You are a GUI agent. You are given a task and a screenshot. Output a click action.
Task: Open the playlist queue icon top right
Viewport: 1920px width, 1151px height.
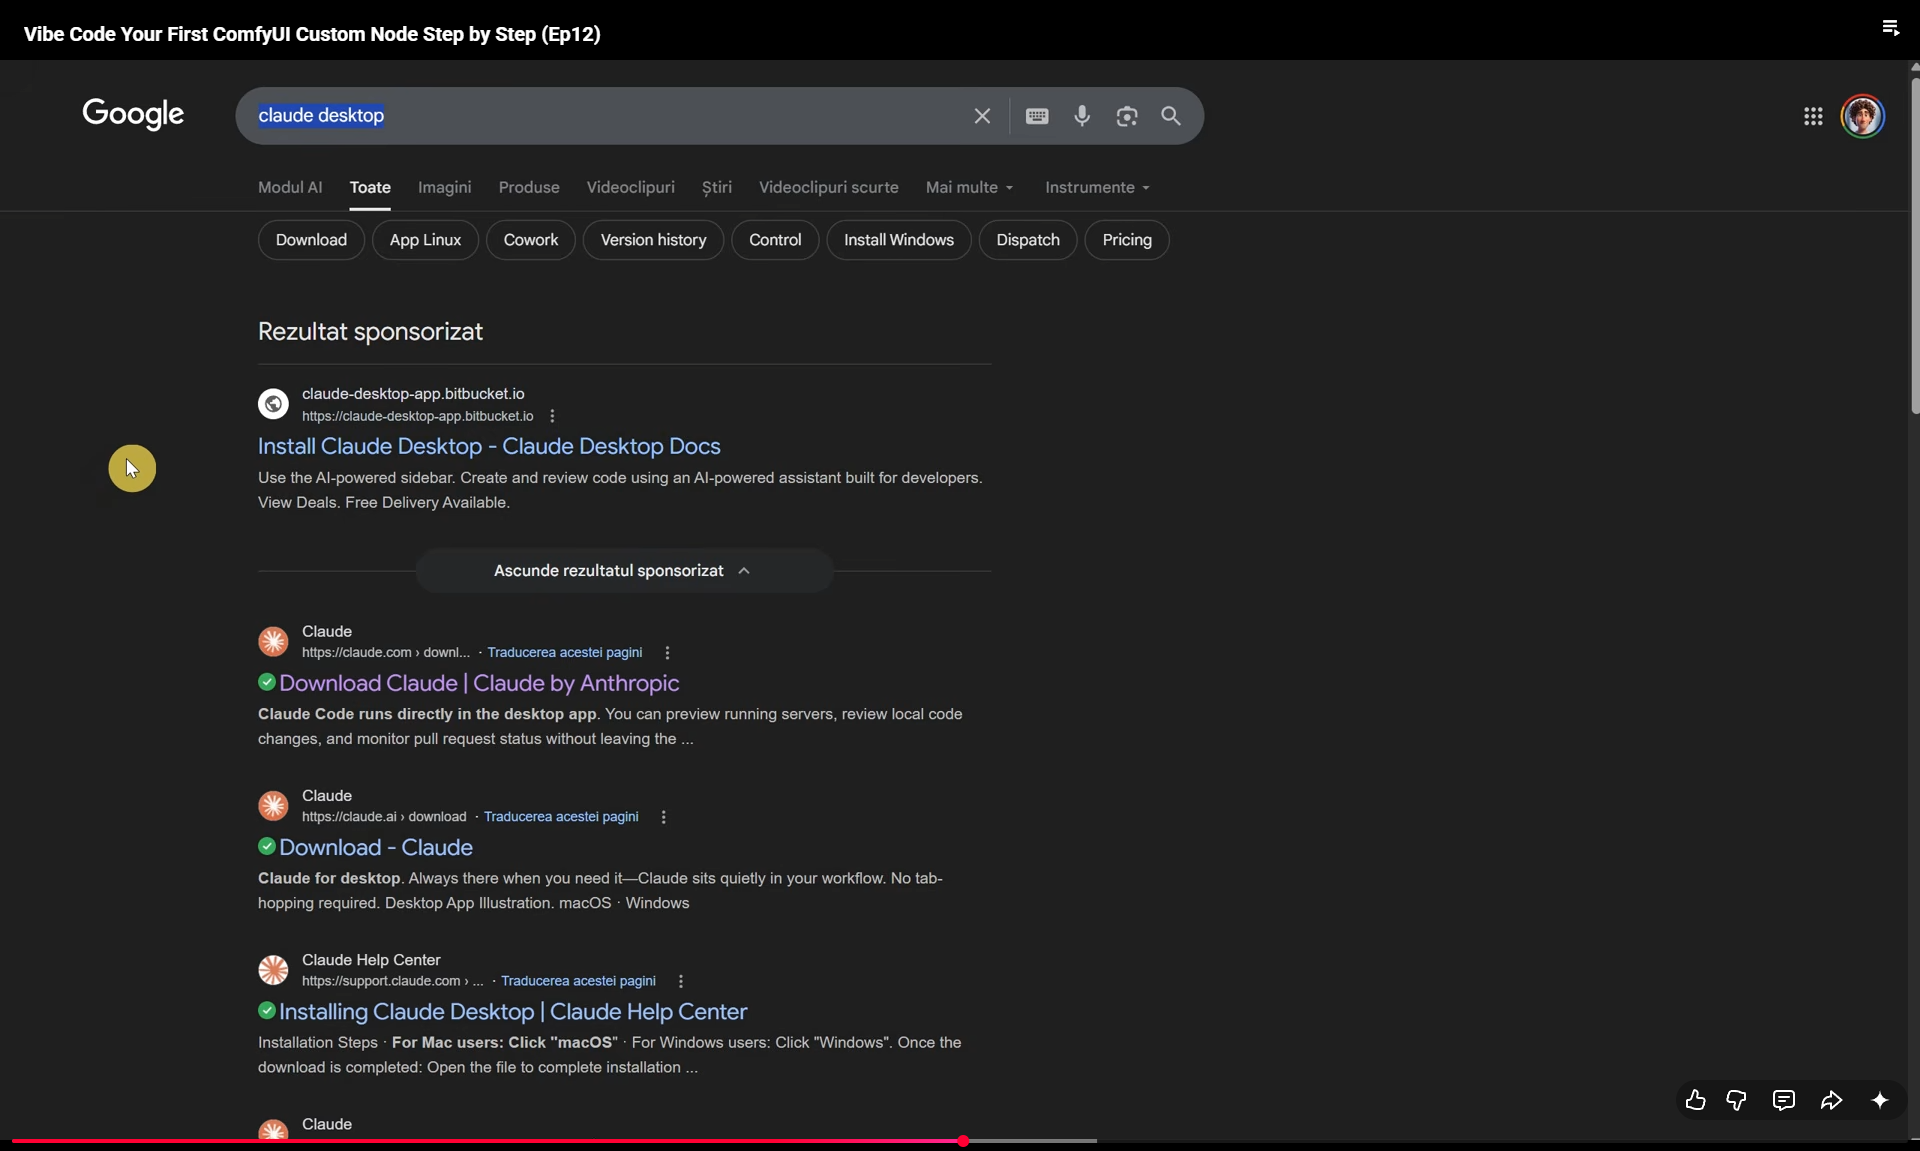click(1890, 28)
